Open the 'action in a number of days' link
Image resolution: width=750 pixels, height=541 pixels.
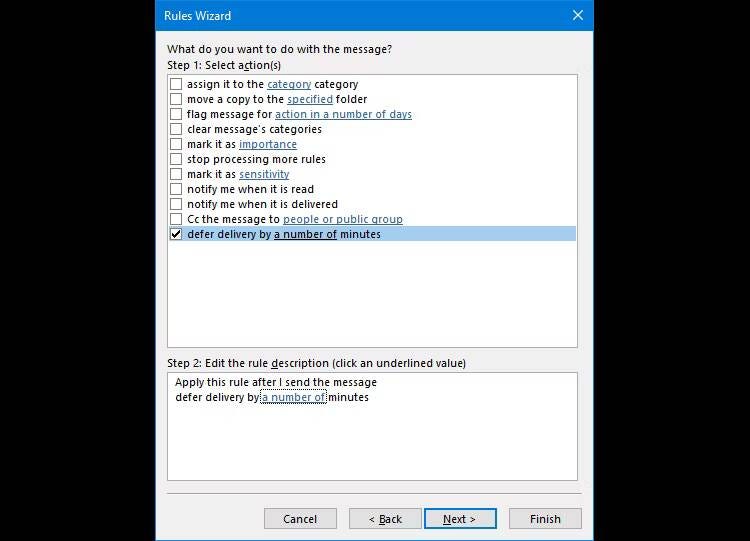pos(343,114)
